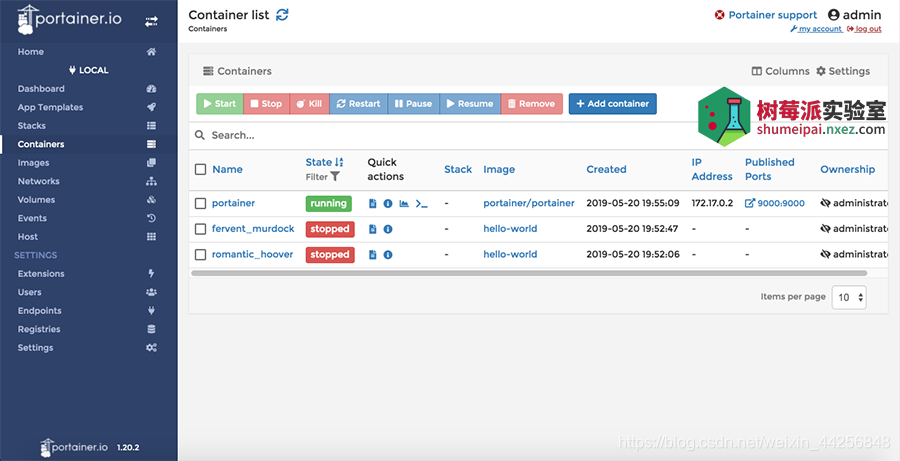Click the Users group icon

(152, 292)
